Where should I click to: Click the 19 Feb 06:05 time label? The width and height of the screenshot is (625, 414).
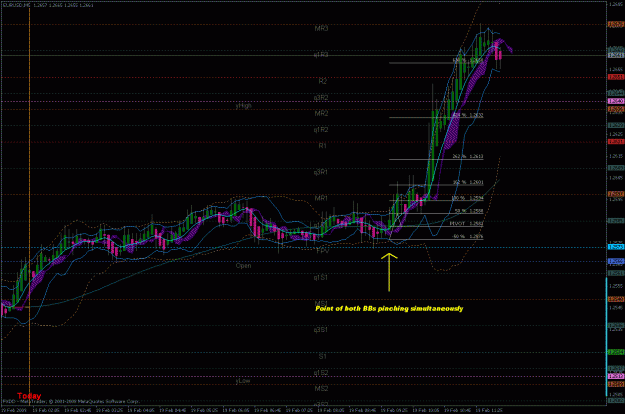click(x=236, y=410)
